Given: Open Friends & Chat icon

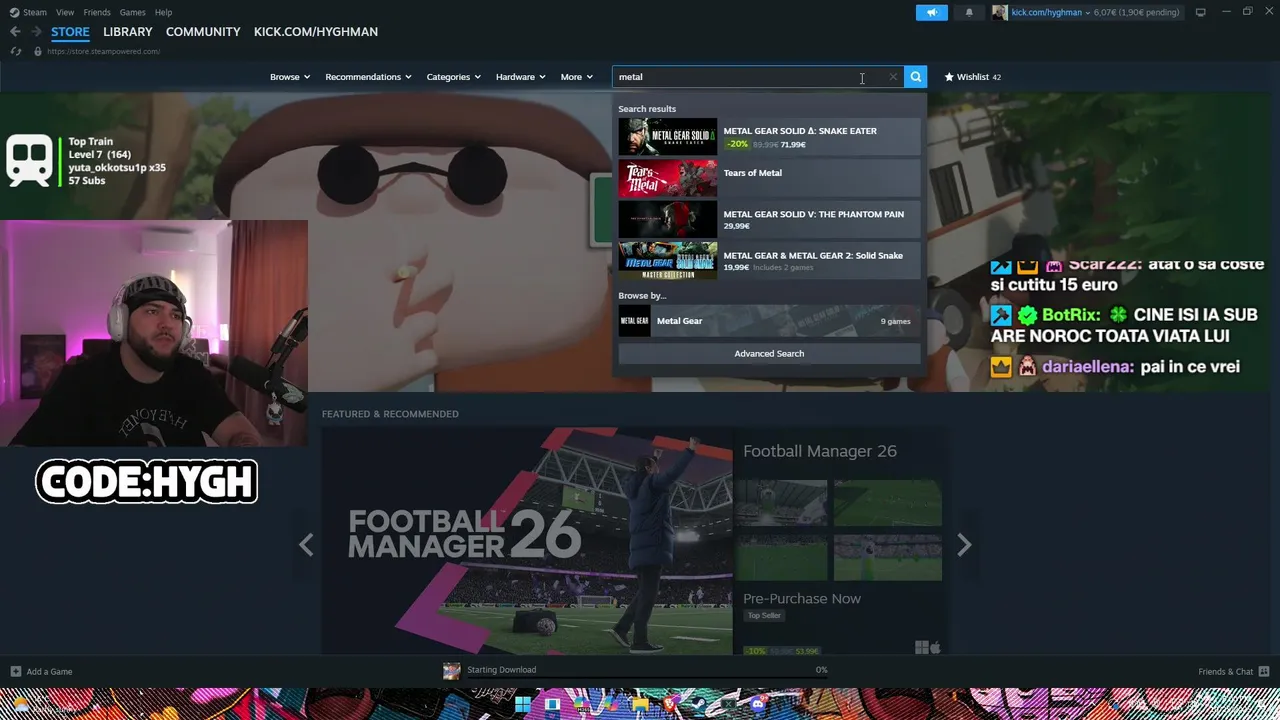Looking at the screenshot, I should click(1264, 672).
